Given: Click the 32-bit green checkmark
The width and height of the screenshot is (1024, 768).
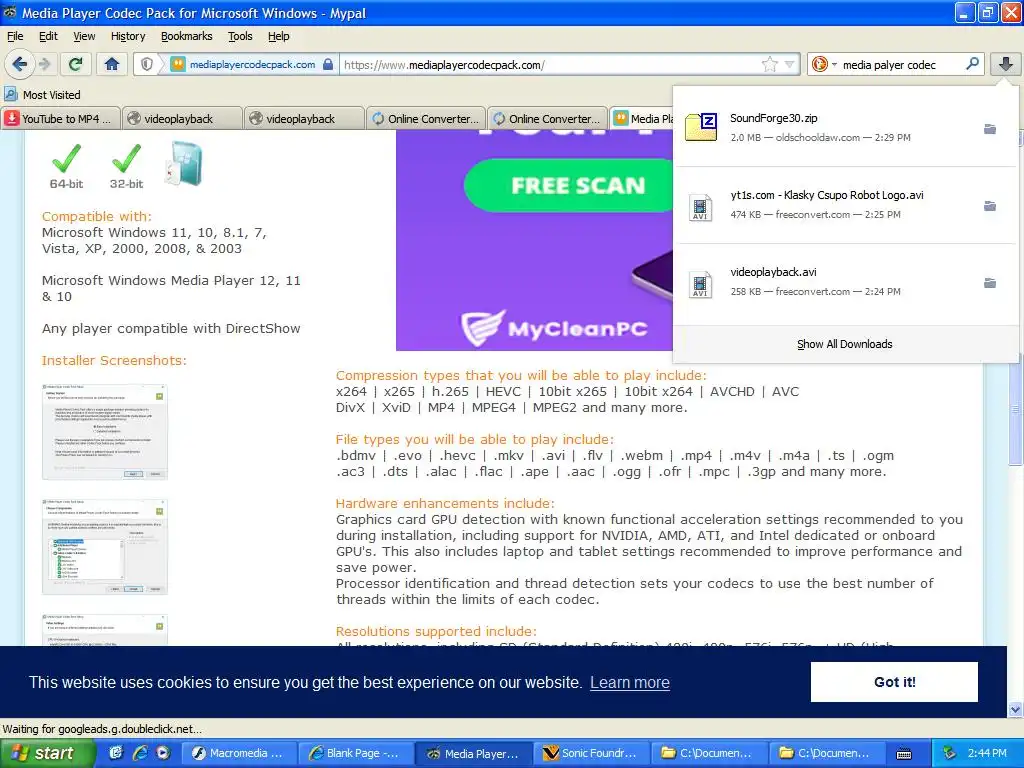Looking at the screenshot, I should (126, 159).
